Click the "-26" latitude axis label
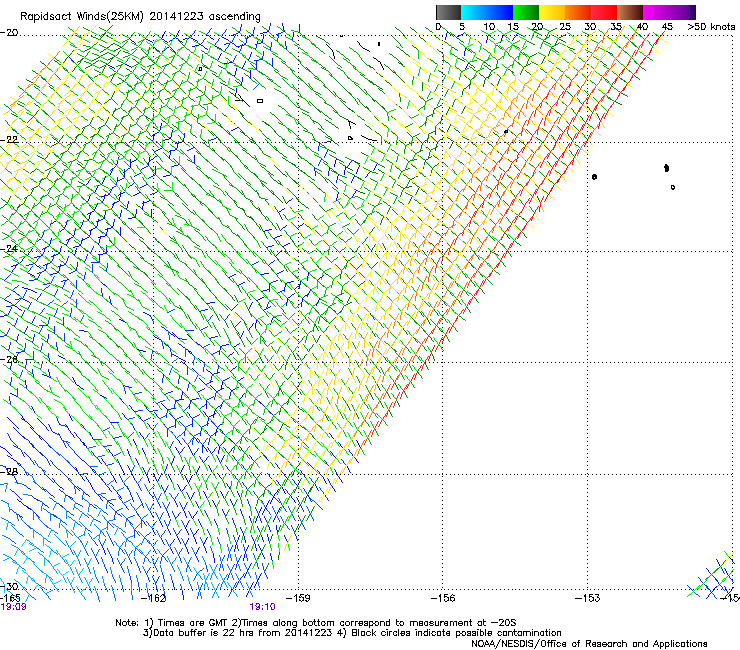Viewport: 740px width, 650px height. click(9, 360)
